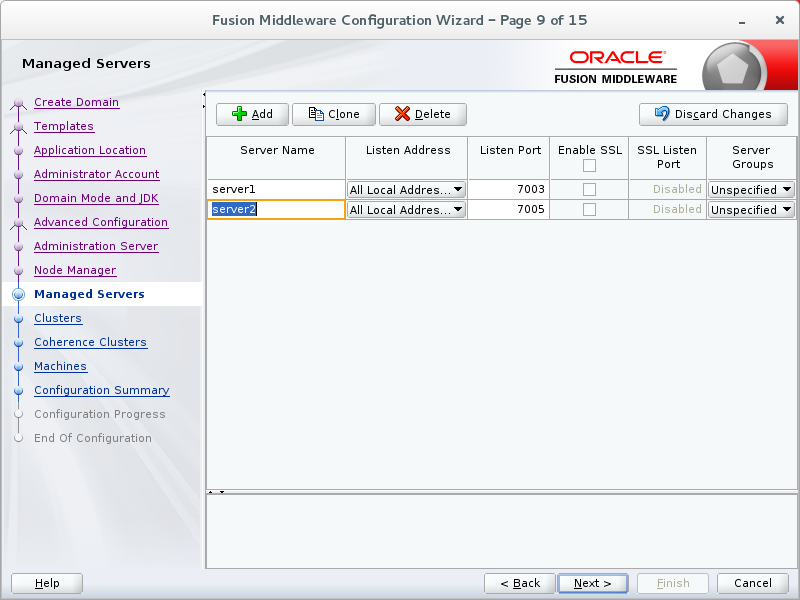Jump to Clusters step

pos(58,318)
